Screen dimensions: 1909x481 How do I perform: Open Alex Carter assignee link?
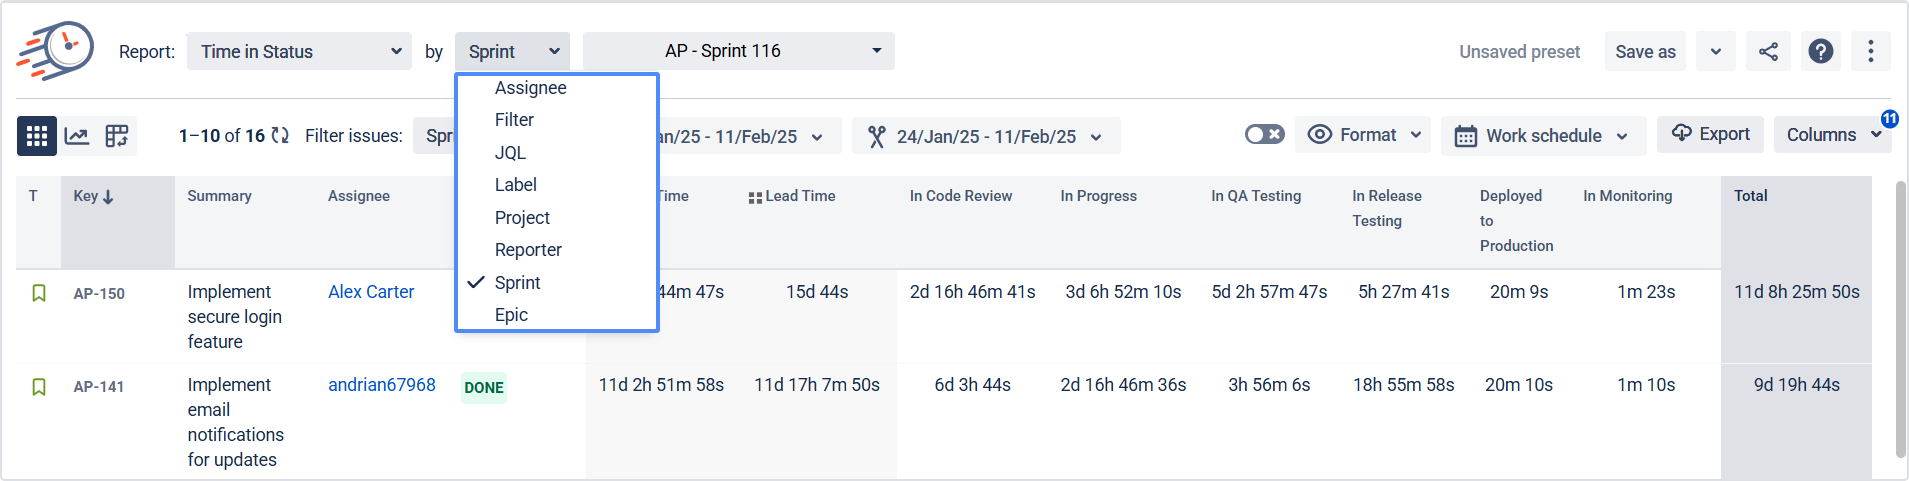click(371, 292)
